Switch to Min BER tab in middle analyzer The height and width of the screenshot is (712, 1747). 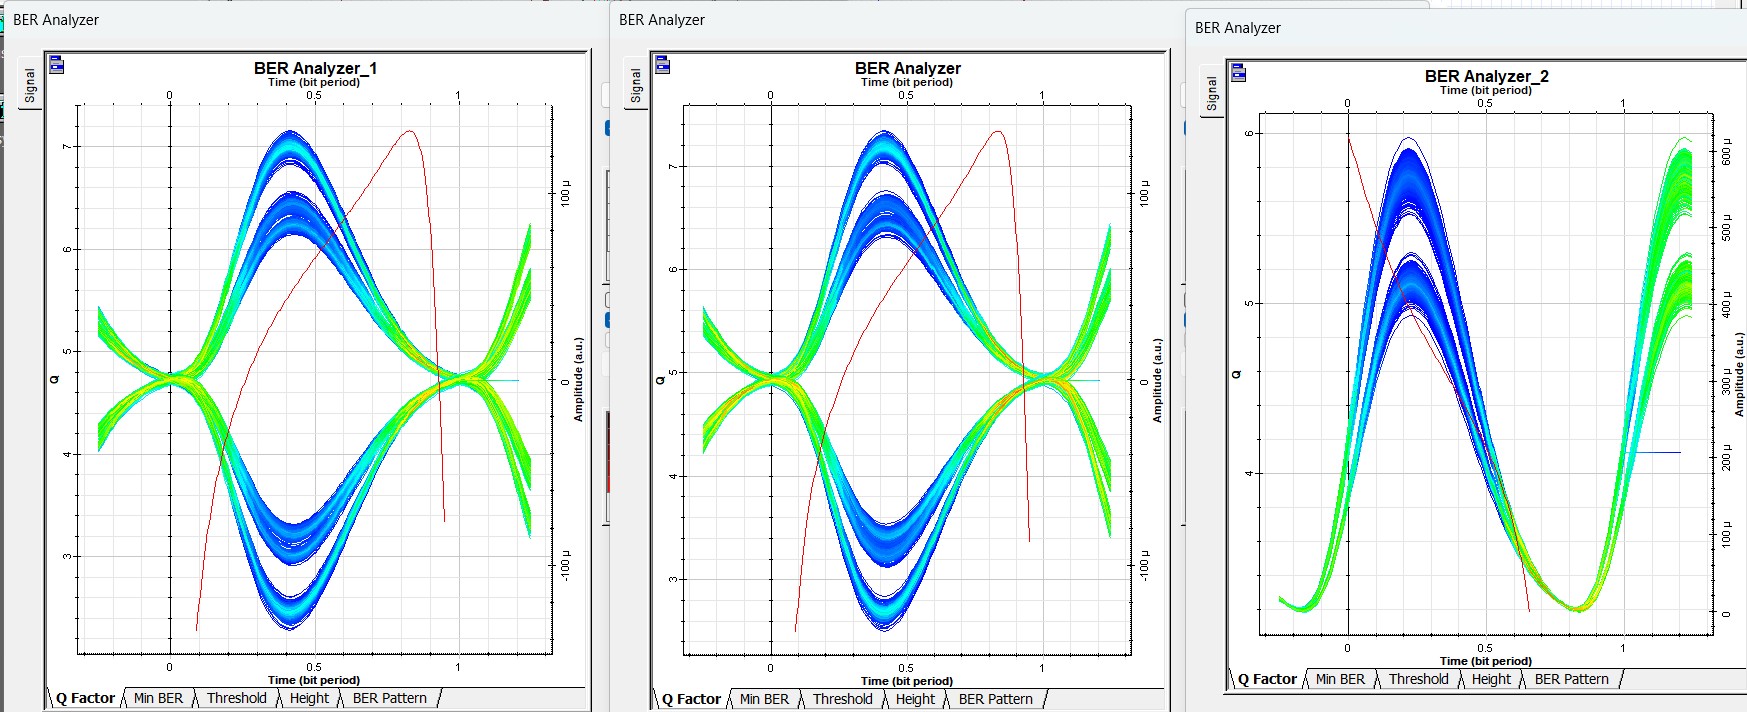tap(764, 699)
